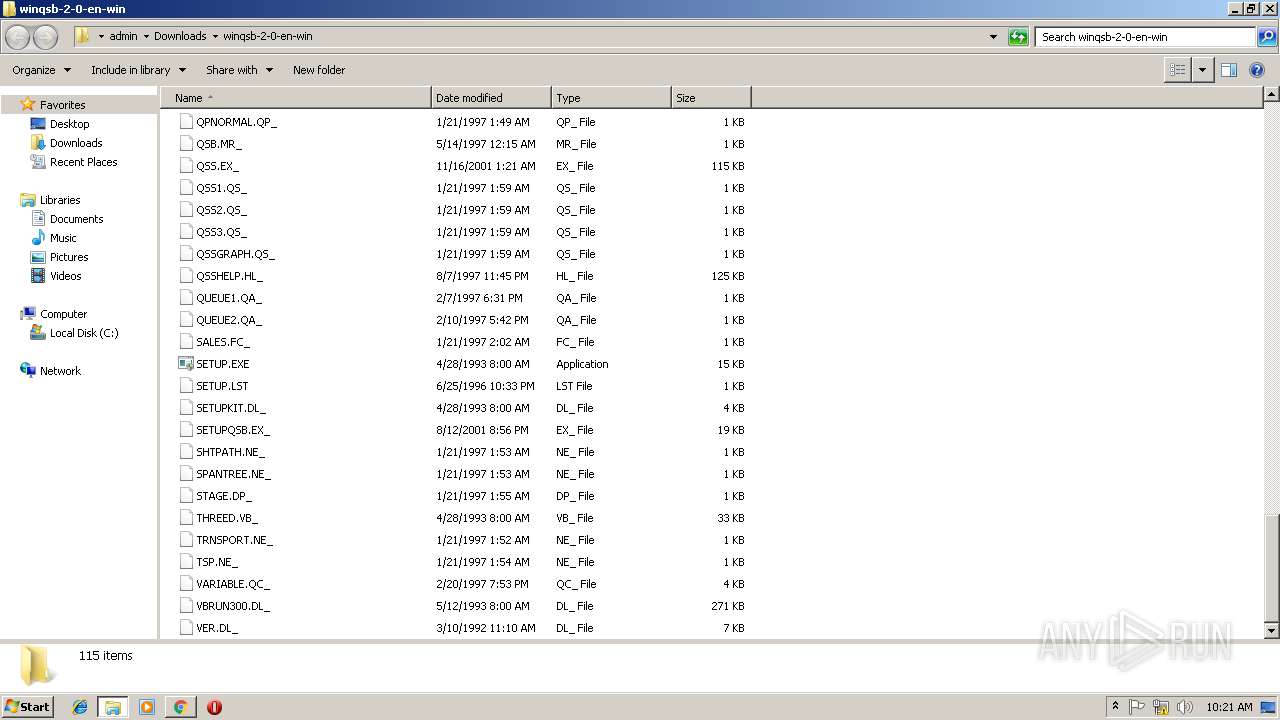Select file SETUPQSB.EX_

pos(233,430)
